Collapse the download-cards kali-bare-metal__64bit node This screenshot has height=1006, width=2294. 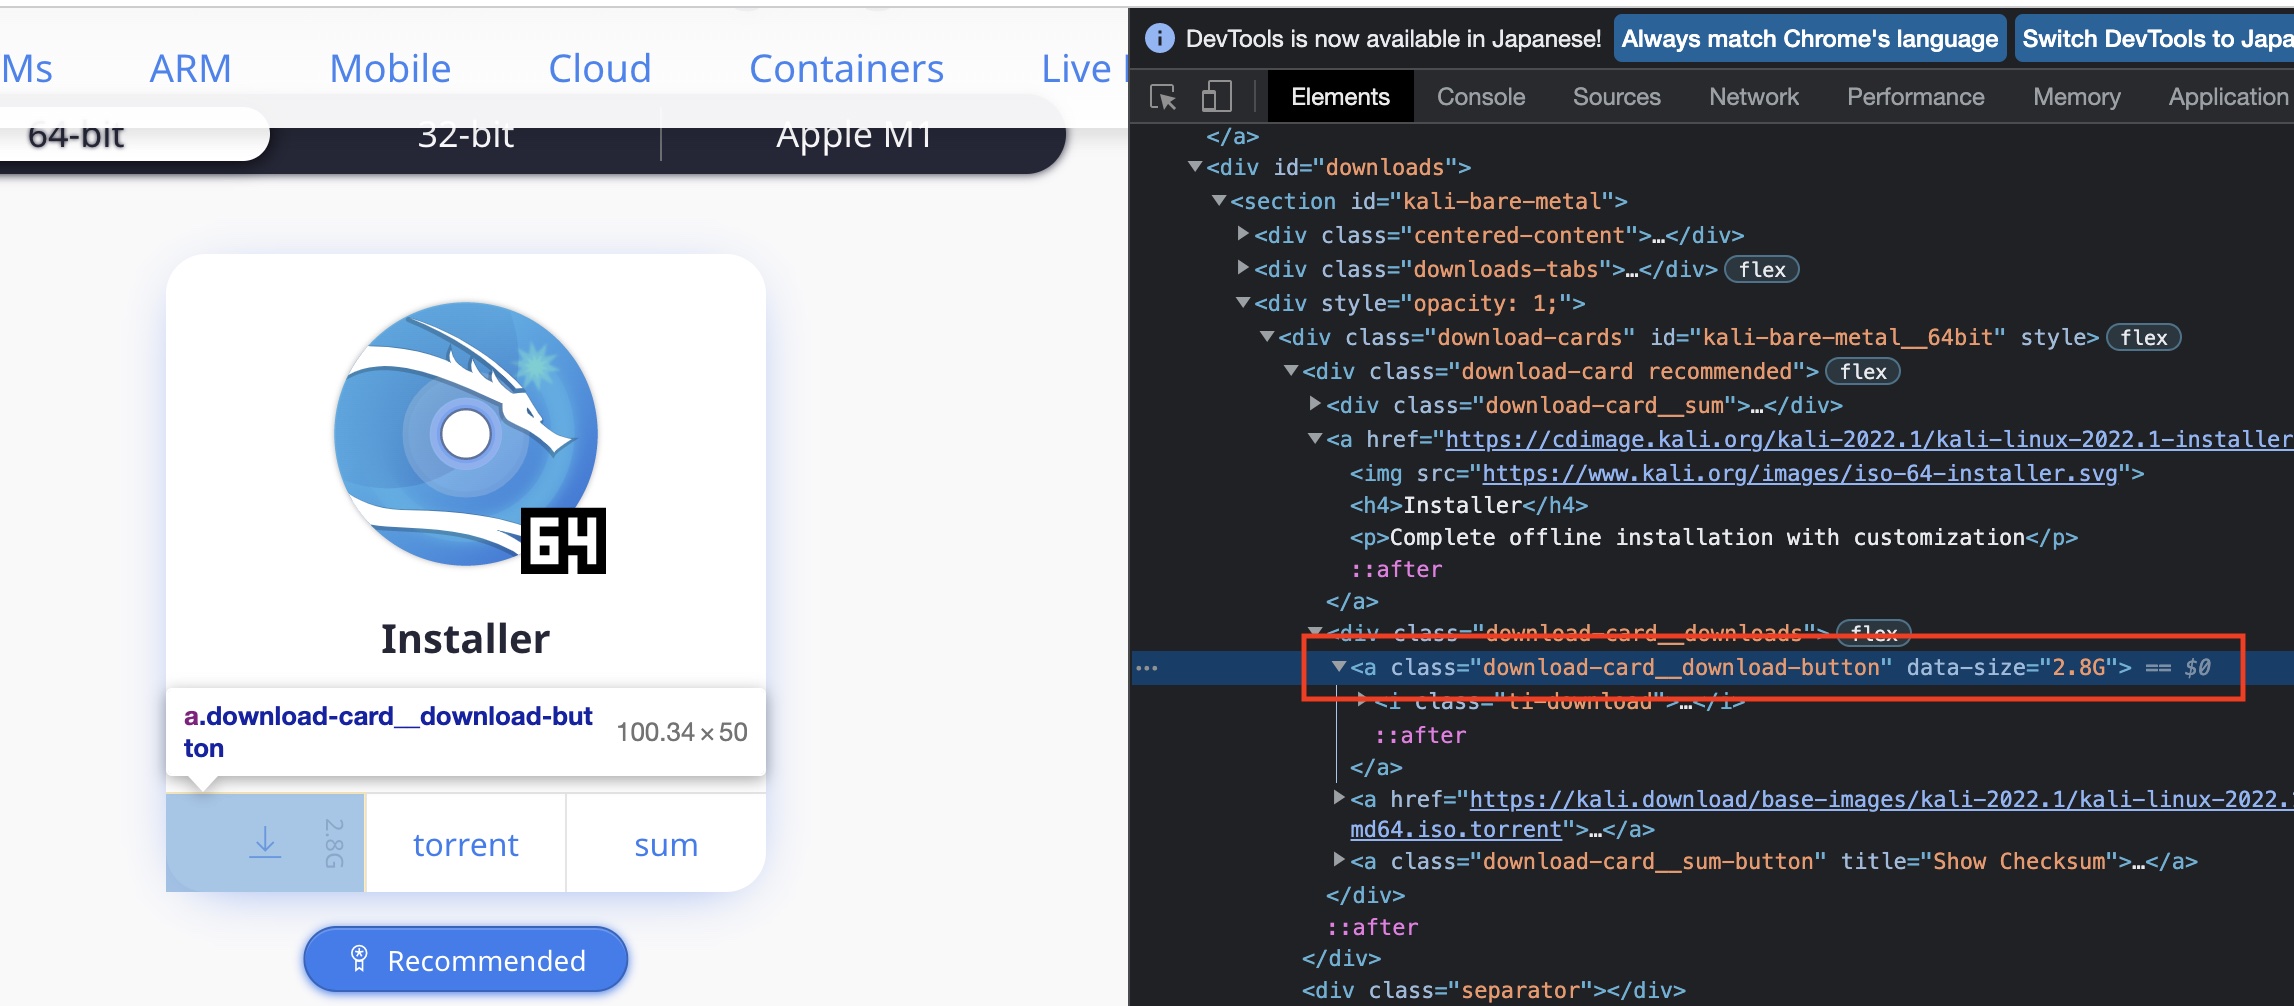click(1267, 336)
